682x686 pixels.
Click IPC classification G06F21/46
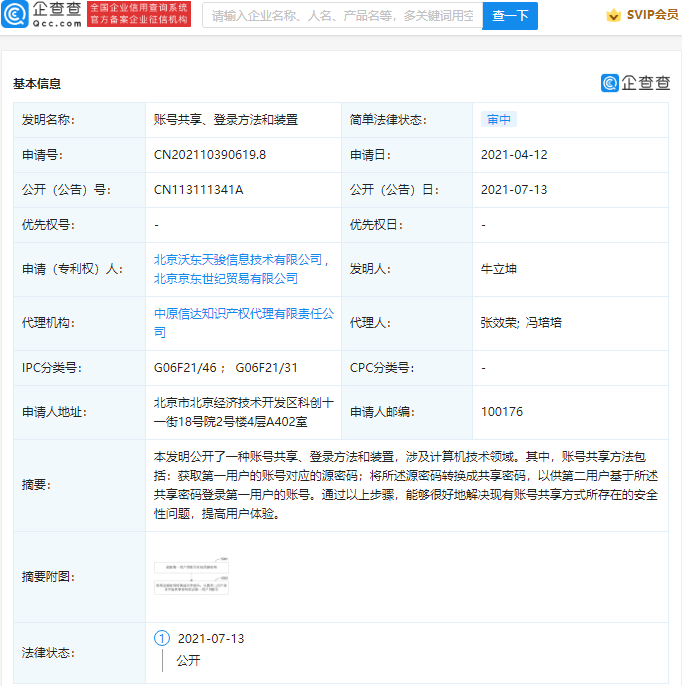coord(185,368)
